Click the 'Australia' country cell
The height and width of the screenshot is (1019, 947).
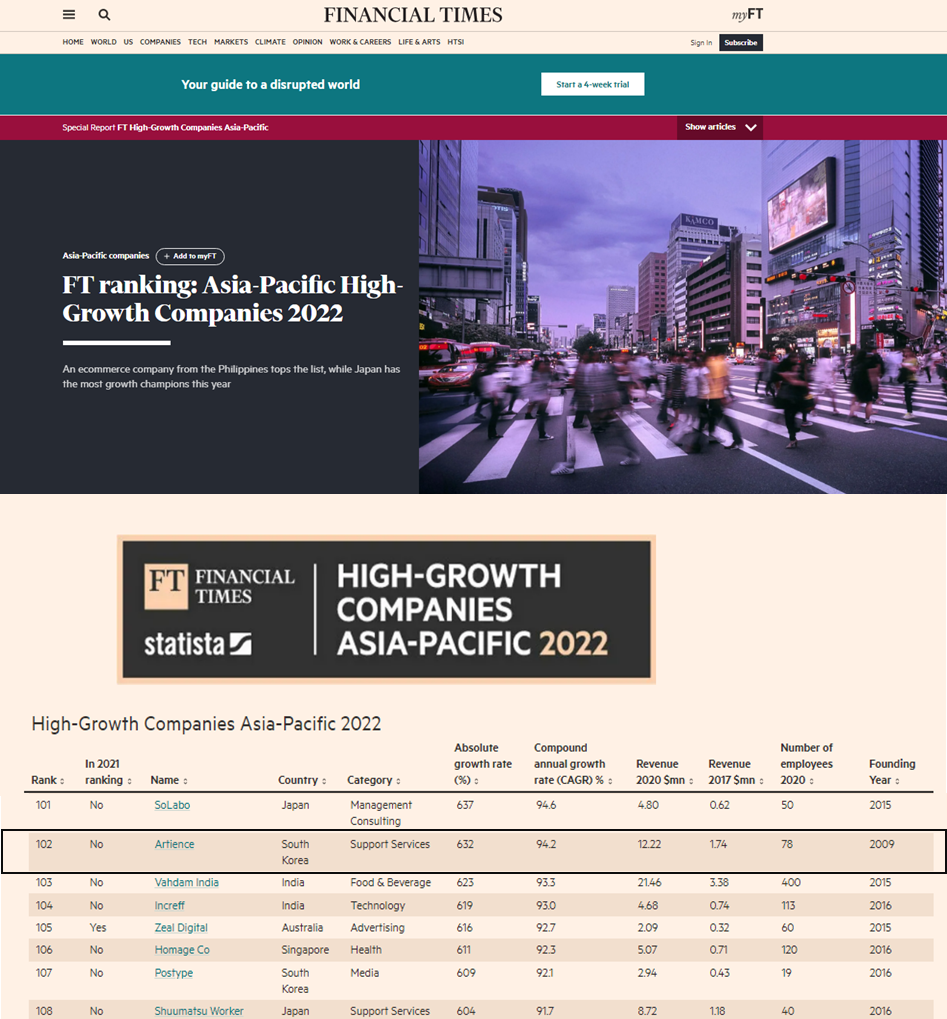(x=302, y=928)
